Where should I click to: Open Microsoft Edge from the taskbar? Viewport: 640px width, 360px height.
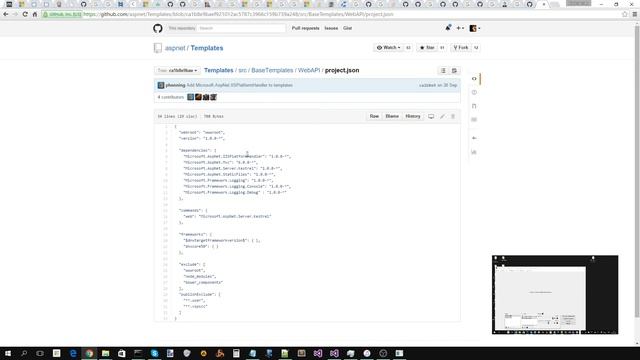[73, 353]
